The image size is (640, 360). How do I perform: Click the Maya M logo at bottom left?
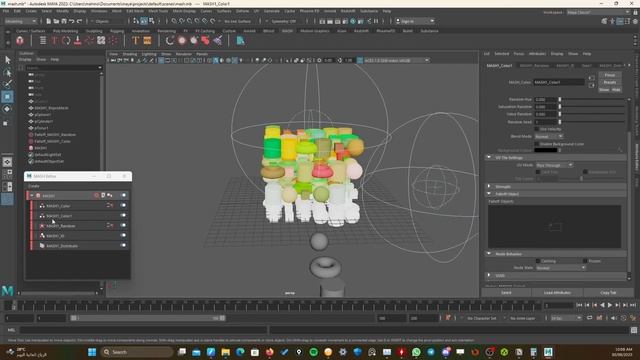click(x=7, y=291)
